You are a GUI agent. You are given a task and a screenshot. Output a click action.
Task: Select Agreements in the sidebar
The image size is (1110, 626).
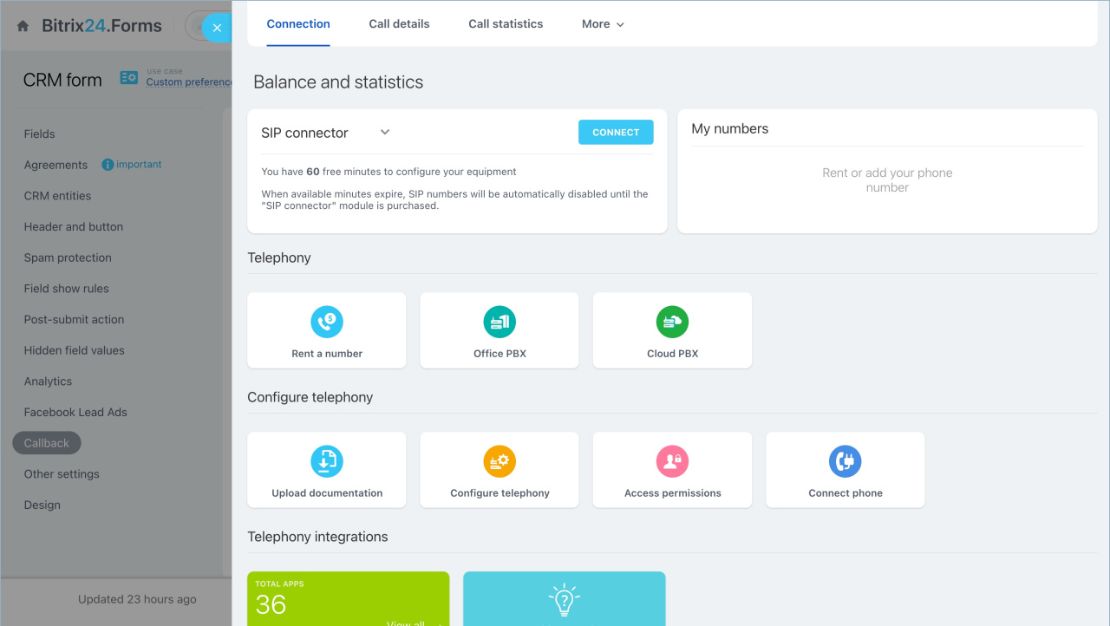point(55,165)
